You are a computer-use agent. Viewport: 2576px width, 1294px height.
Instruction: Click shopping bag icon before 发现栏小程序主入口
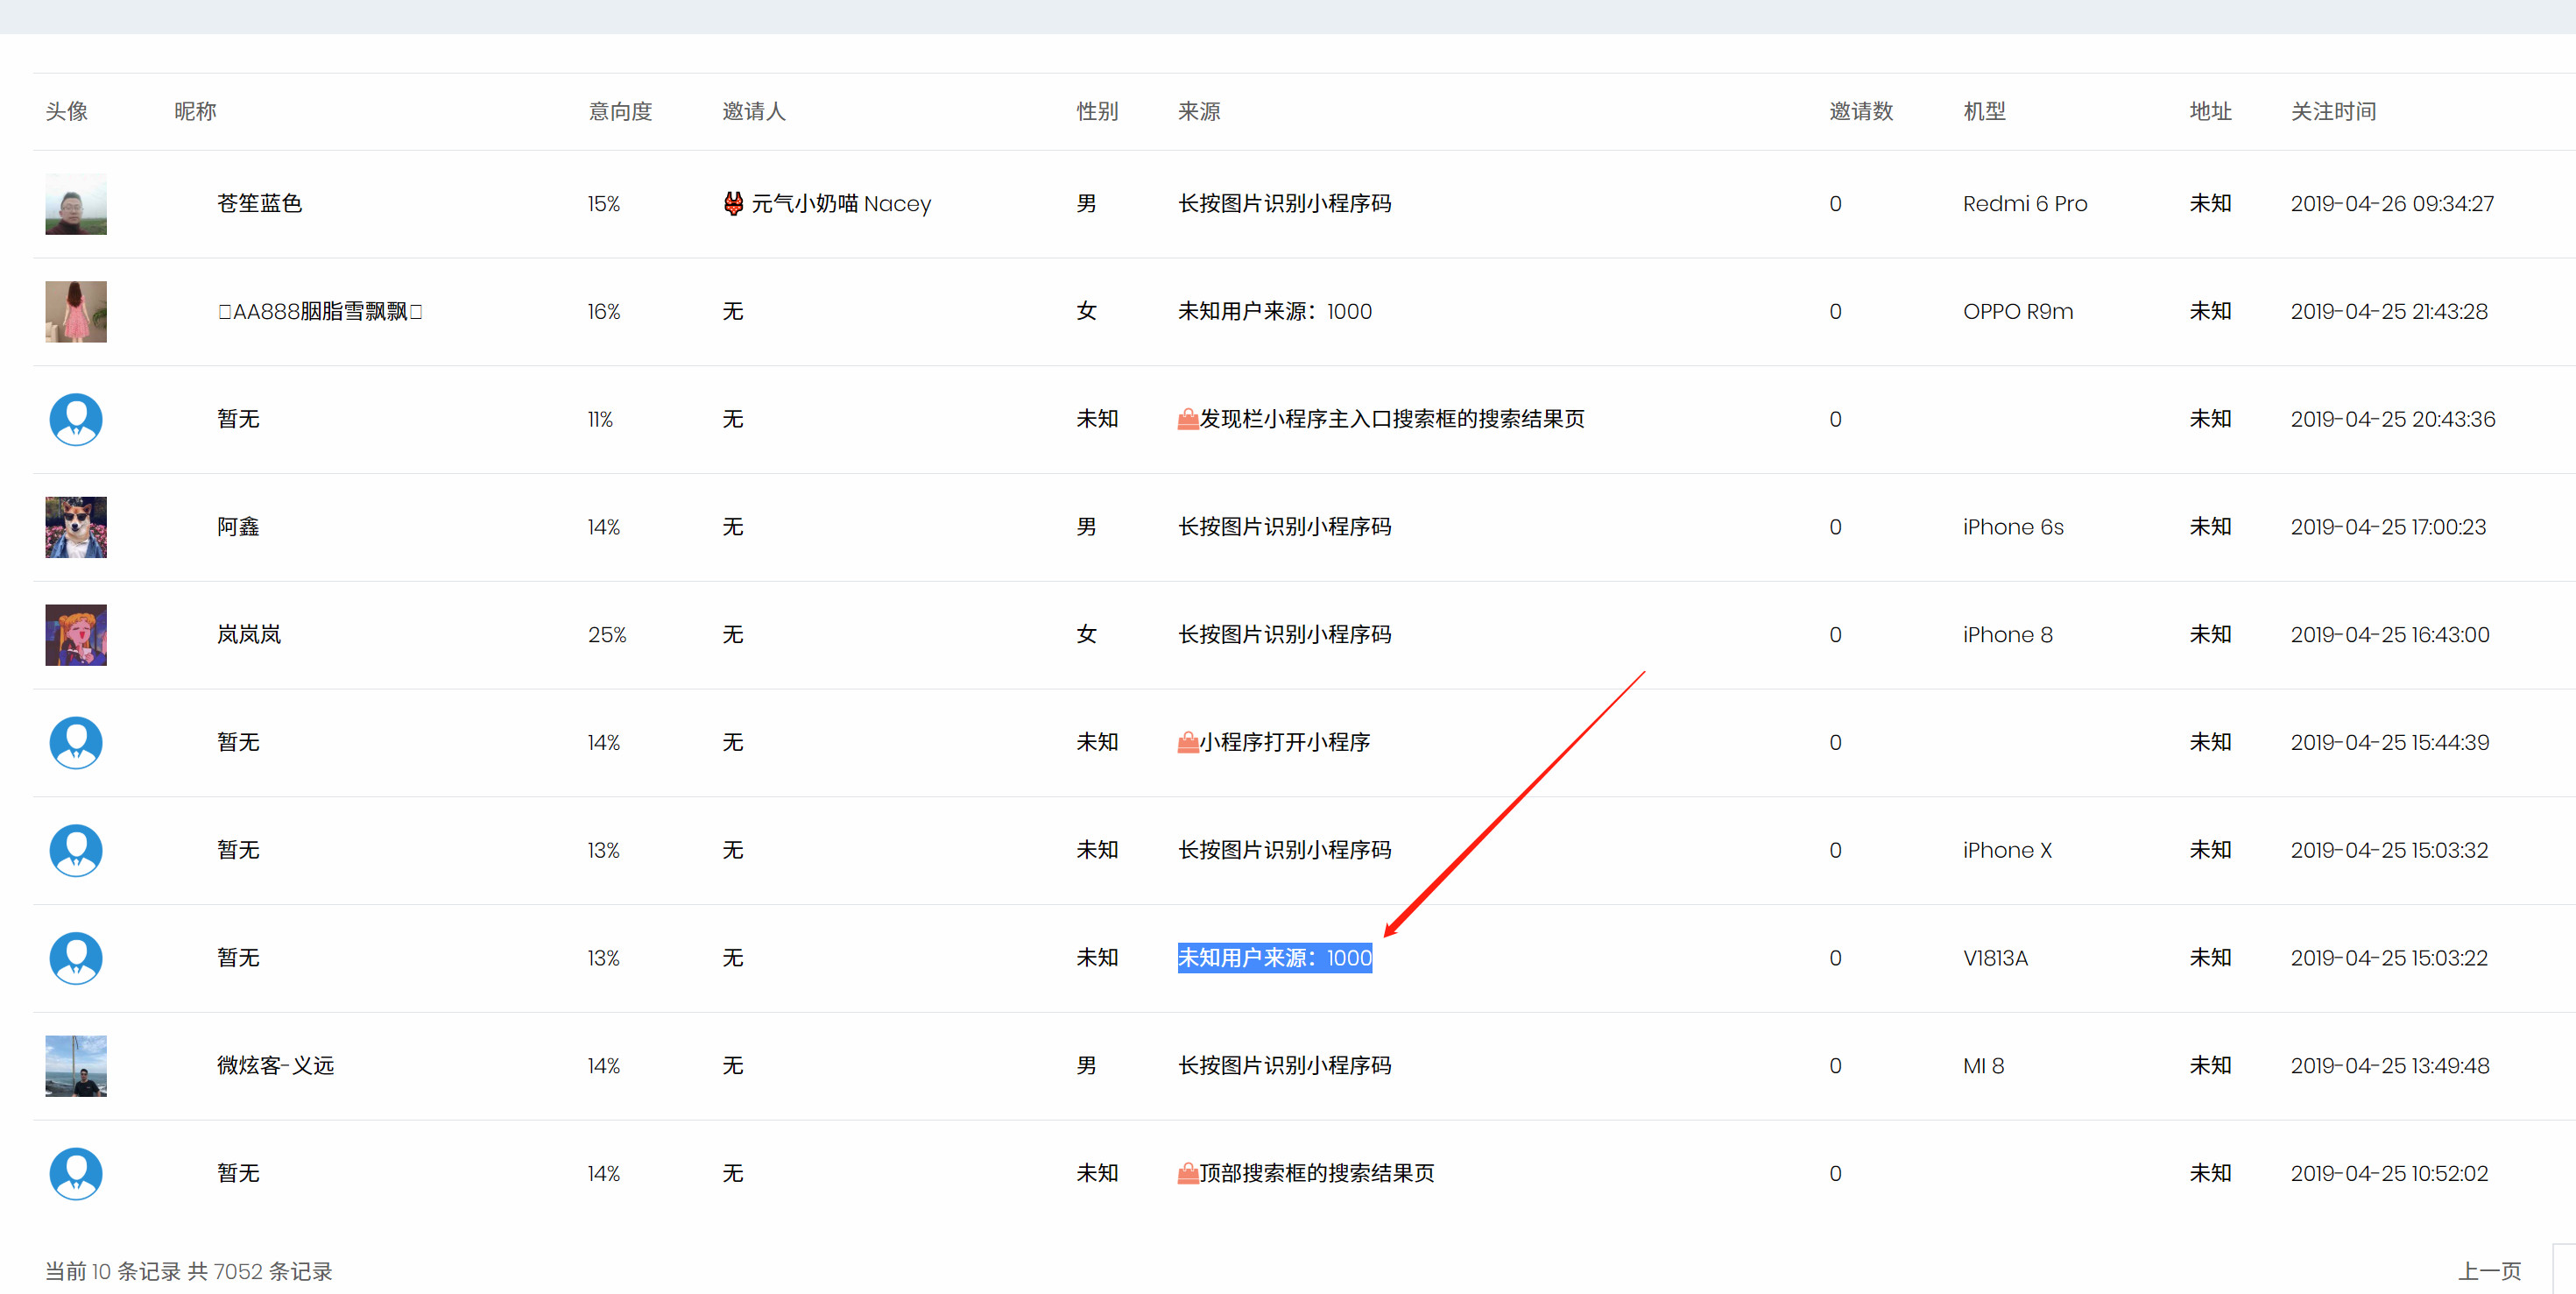coord(1188,419)
